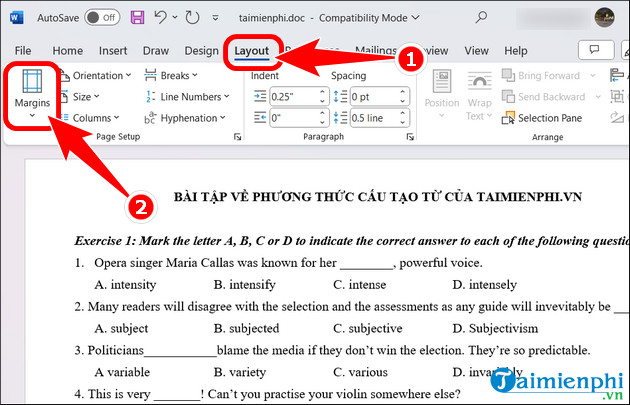Open the Wrap Text dropdown

479,95
